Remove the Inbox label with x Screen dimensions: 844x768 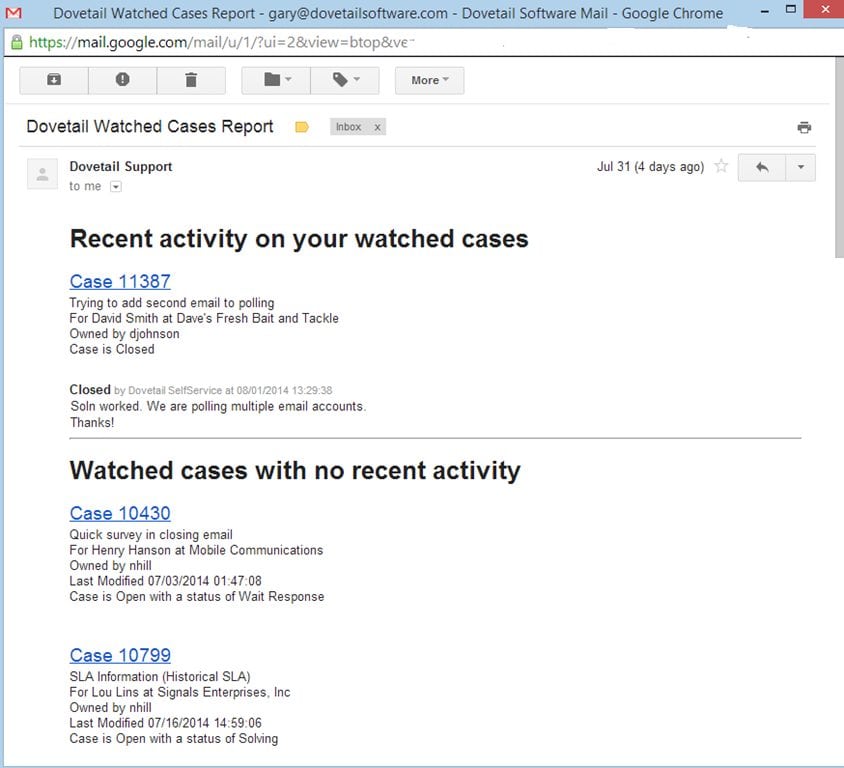click(378, 128)
